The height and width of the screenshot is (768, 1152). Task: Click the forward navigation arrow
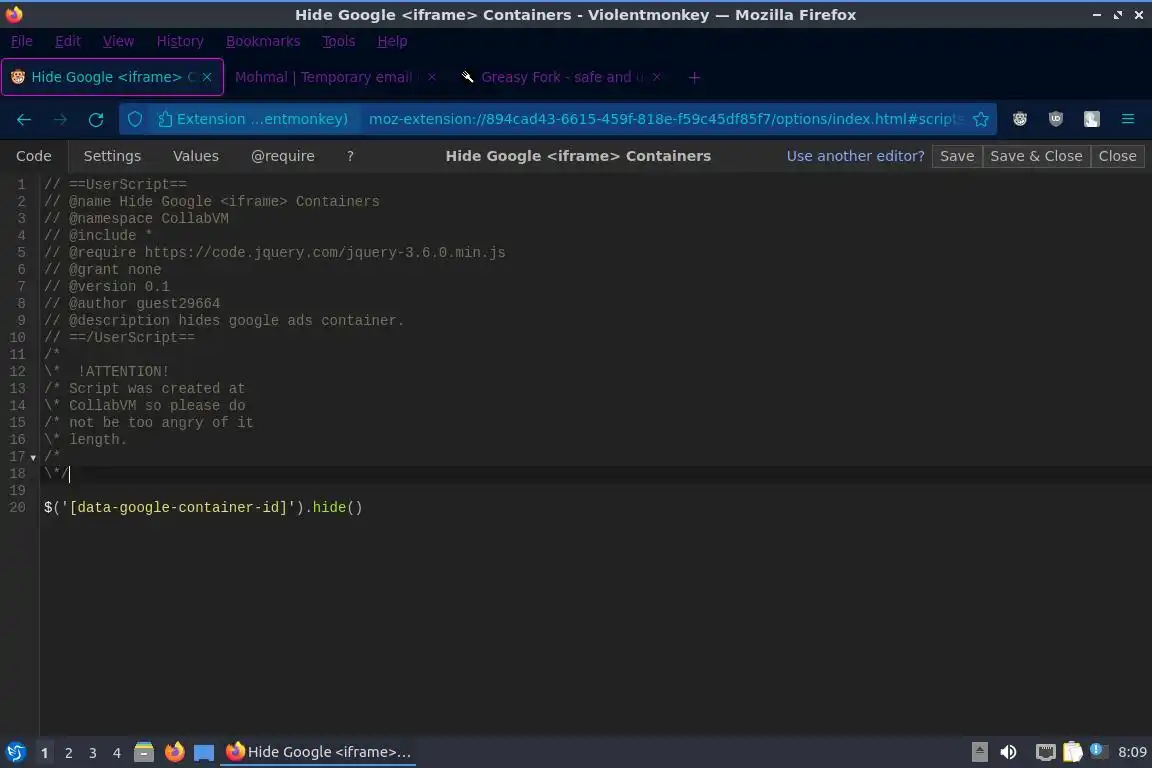60,119
